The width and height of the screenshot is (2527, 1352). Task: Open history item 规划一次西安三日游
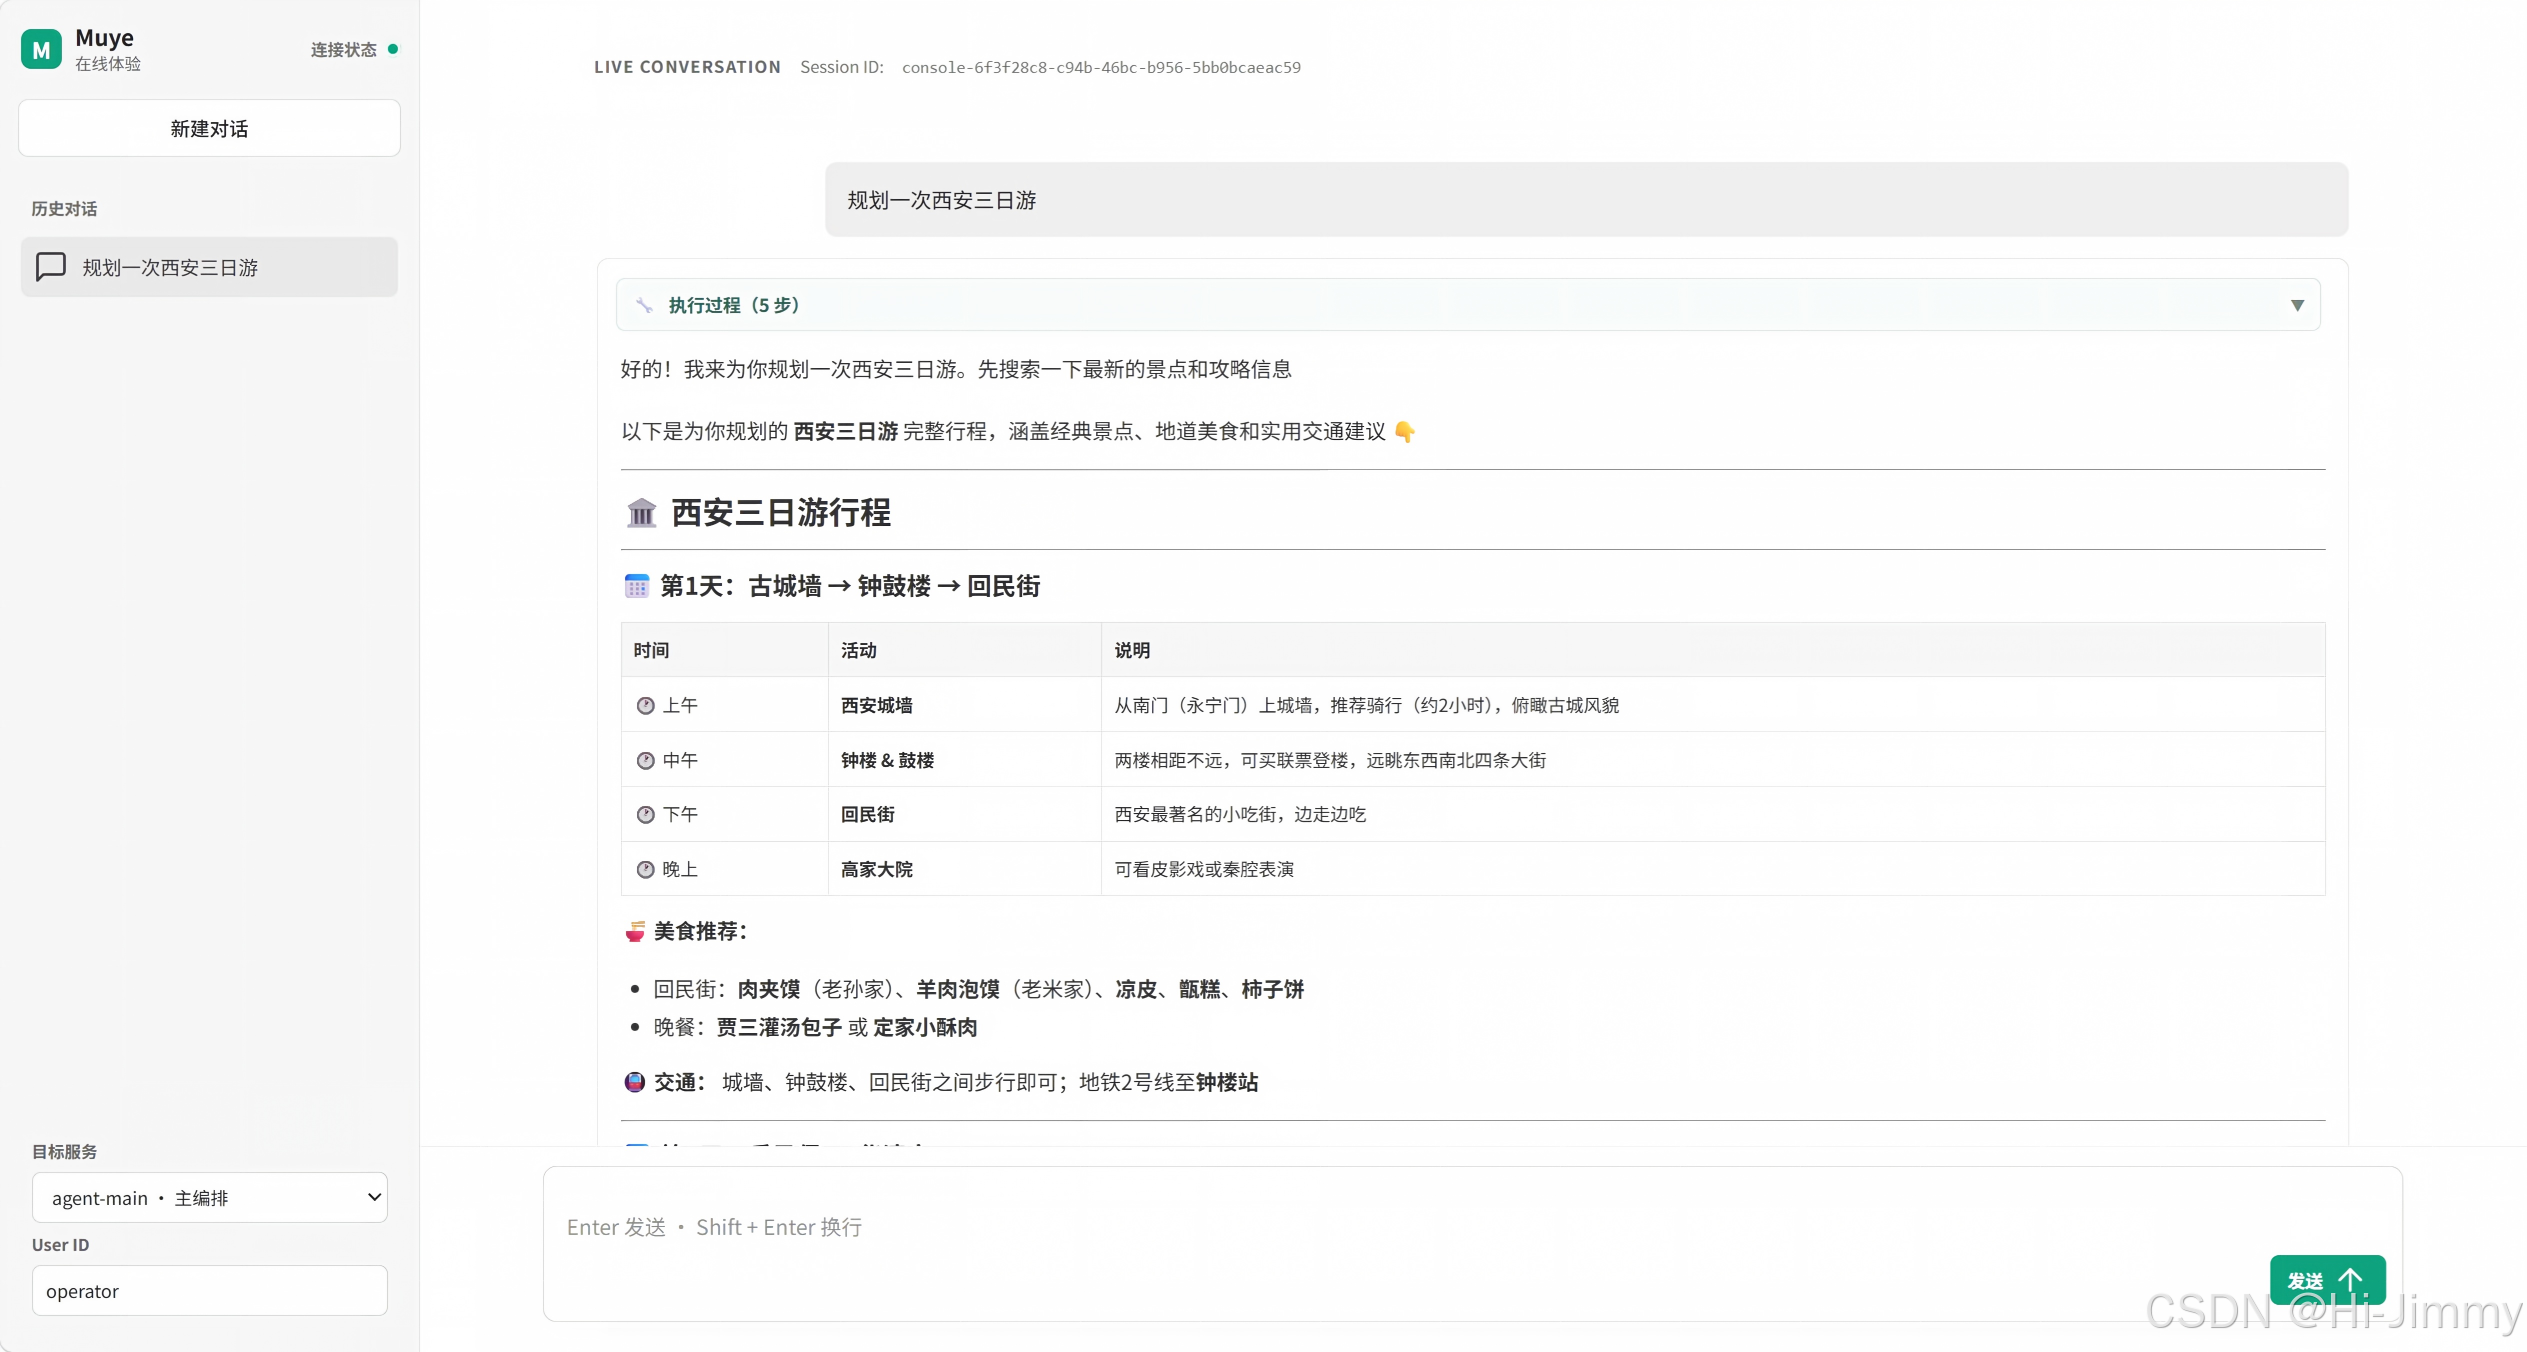coord(209,267)
